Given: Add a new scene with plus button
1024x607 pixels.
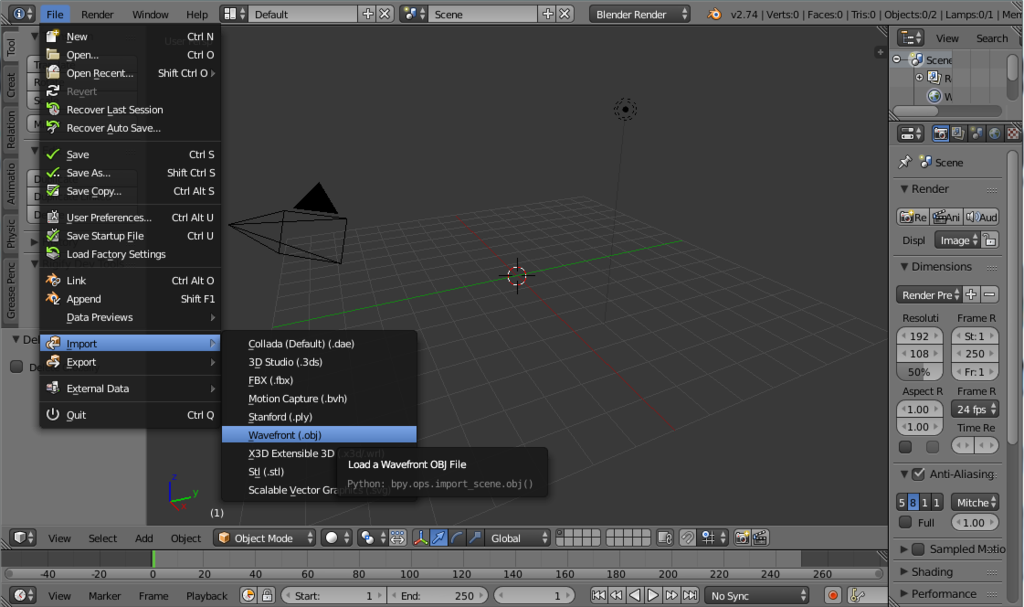Looking at the screenshot, I should coord(547,14).
